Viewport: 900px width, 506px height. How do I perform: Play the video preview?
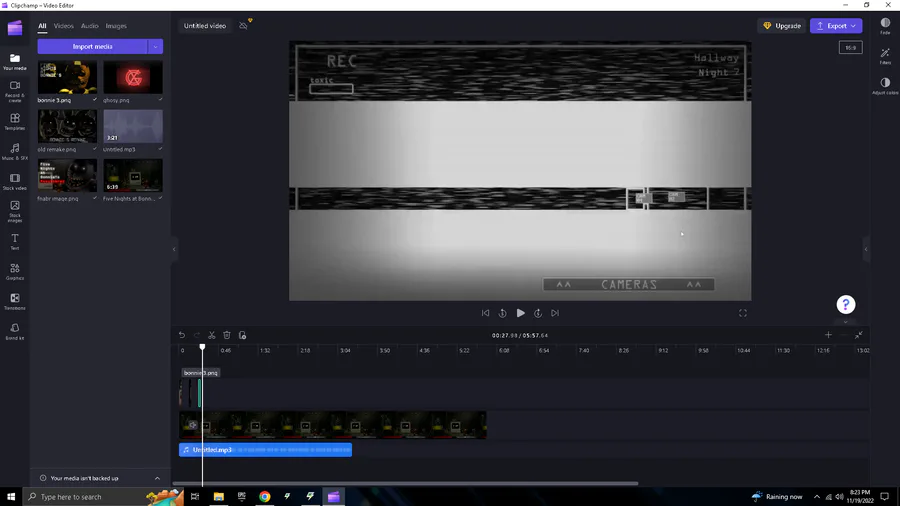click(x=521, y=313)
